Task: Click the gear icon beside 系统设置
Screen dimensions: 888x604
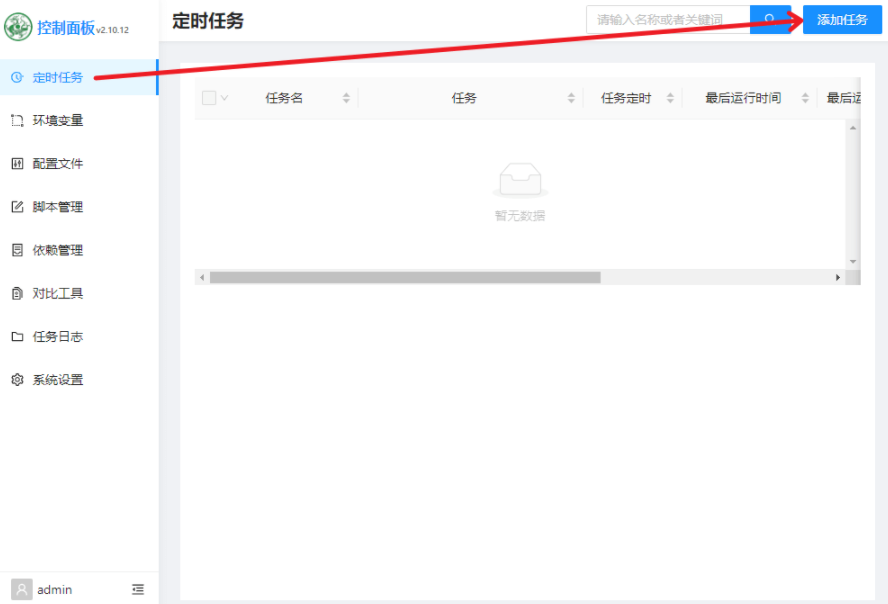Action: 17,380
